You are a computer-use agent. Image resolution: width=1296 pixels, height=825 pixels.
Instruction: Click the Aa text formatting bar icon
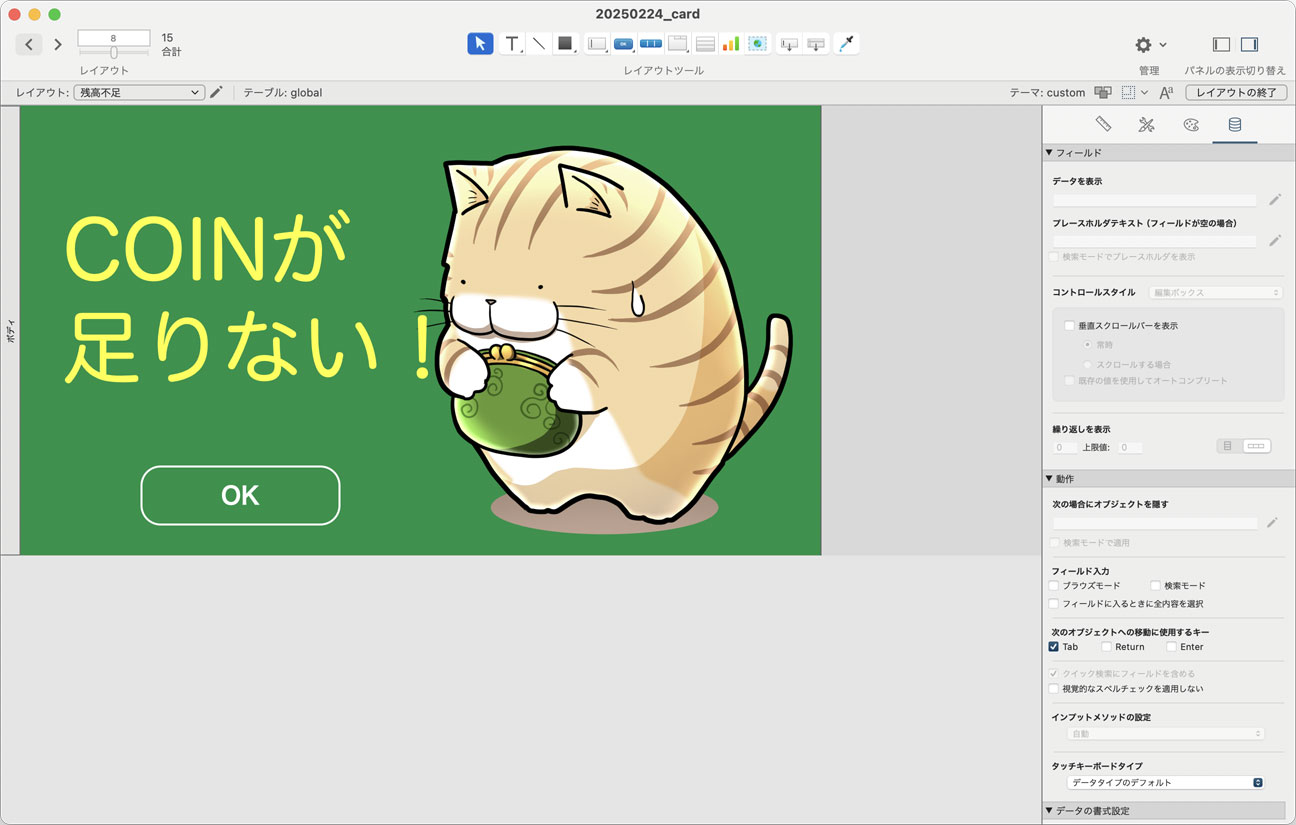coord(1166,92)
